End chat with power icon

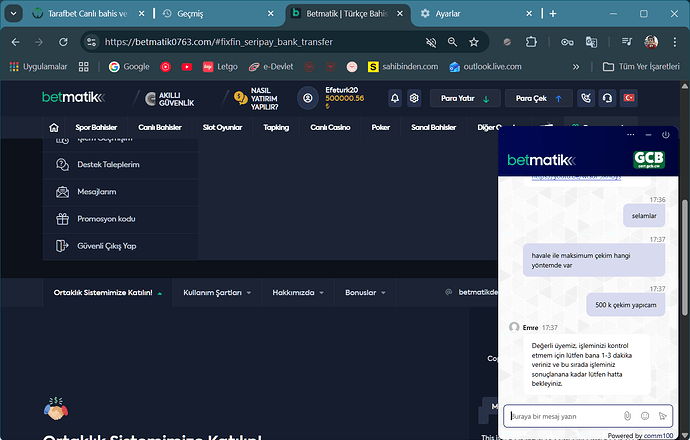pos(665,135)
